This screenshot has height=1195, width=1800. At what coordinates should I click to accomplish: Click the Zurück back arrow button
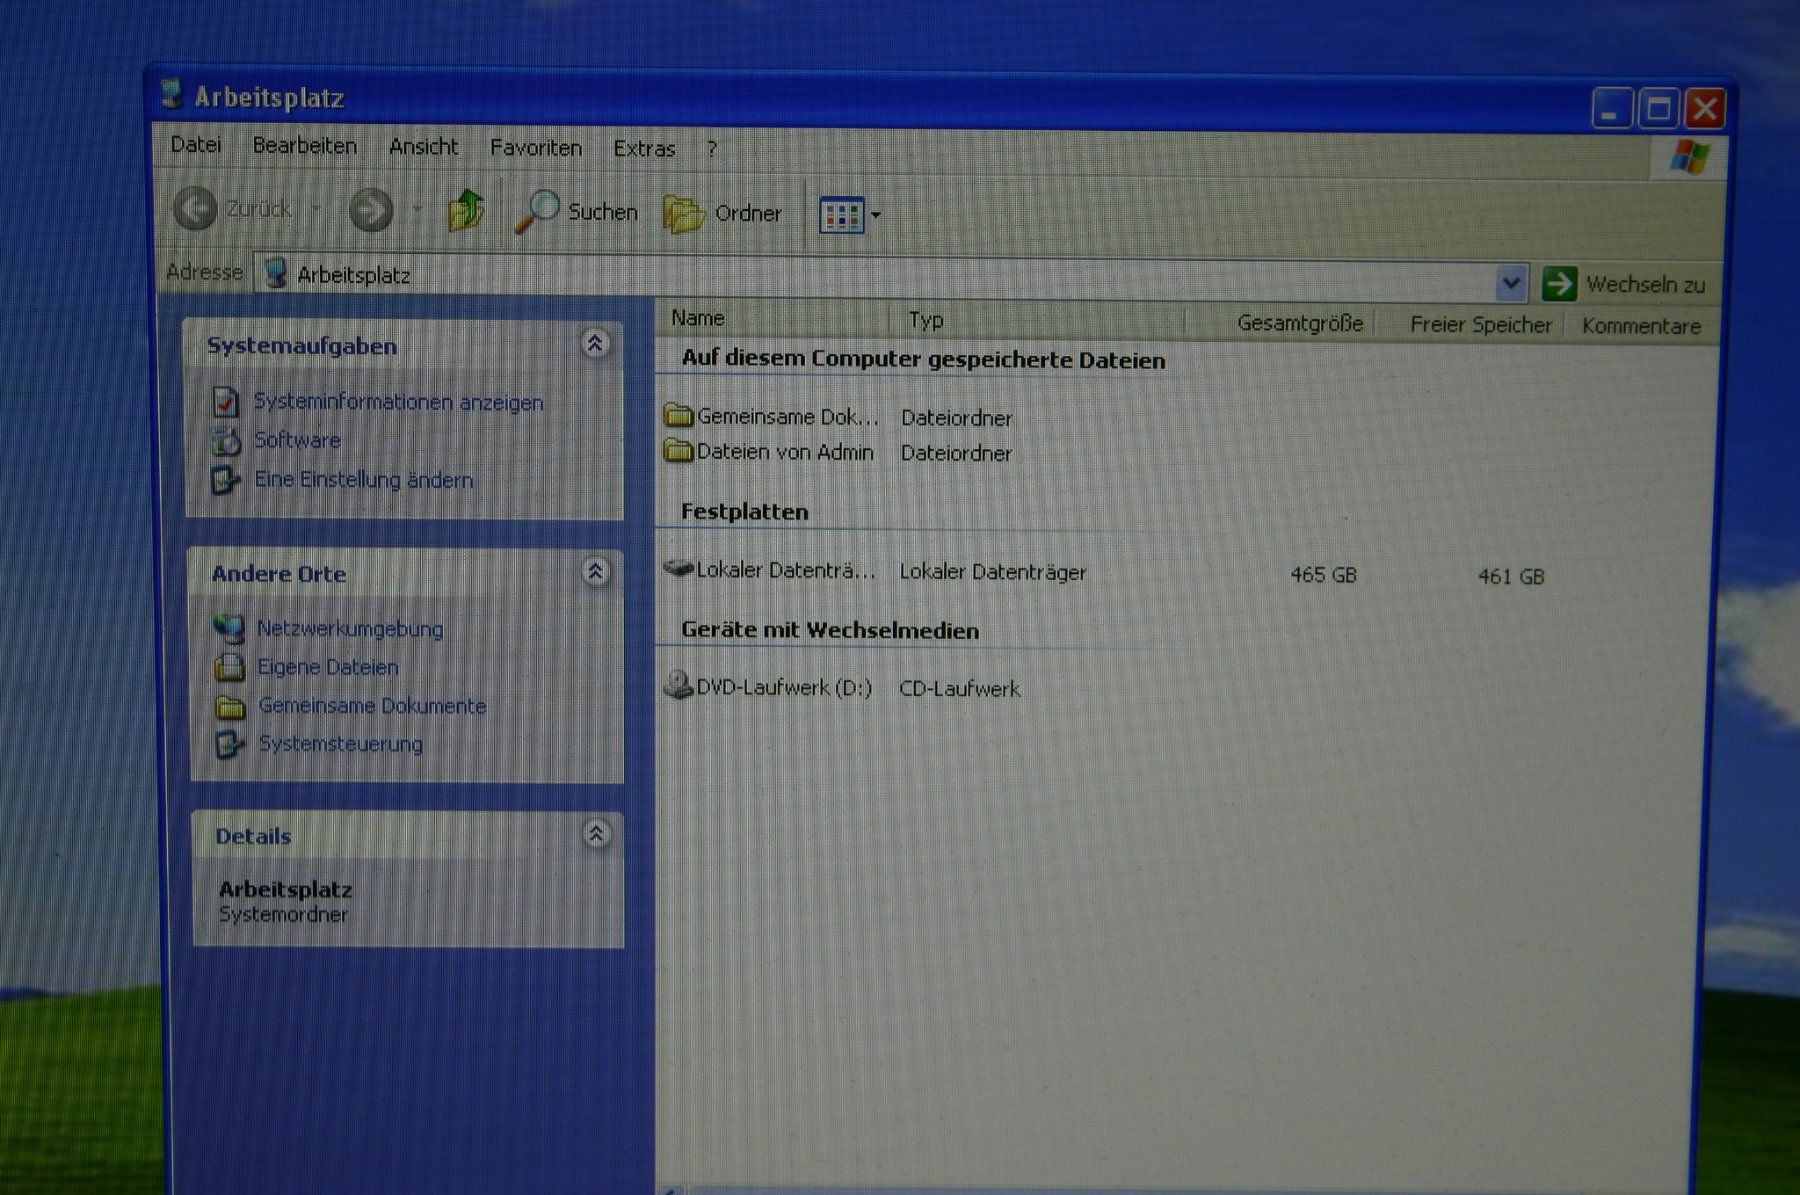click(195, 208)
